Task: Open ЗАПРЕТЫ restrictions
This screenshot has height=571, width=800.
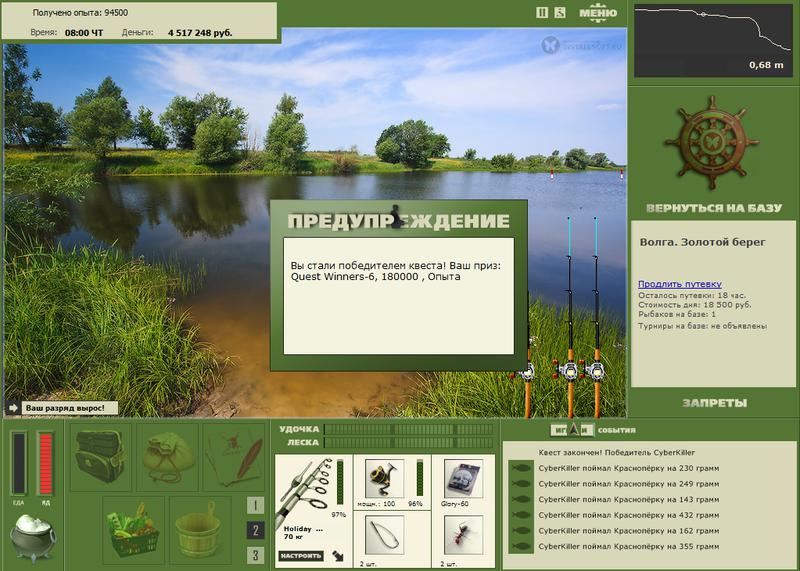Action: (x=714, y=403)
